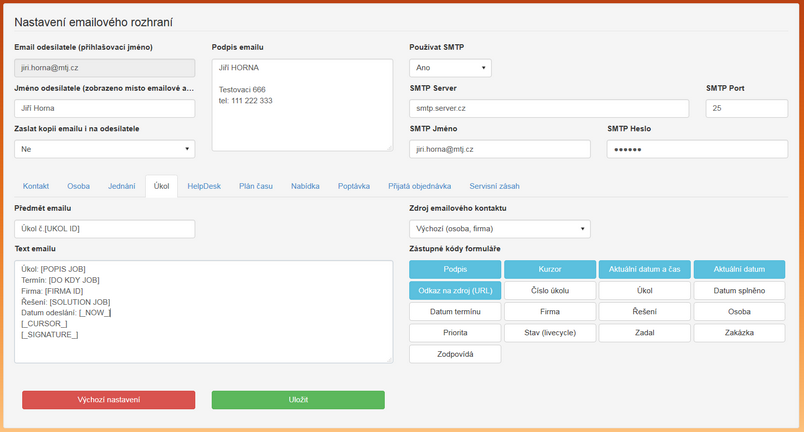Insert the Zodpovídá placeholder code
804x432 pixels.
pyautogui.click(x=455, y=354)
